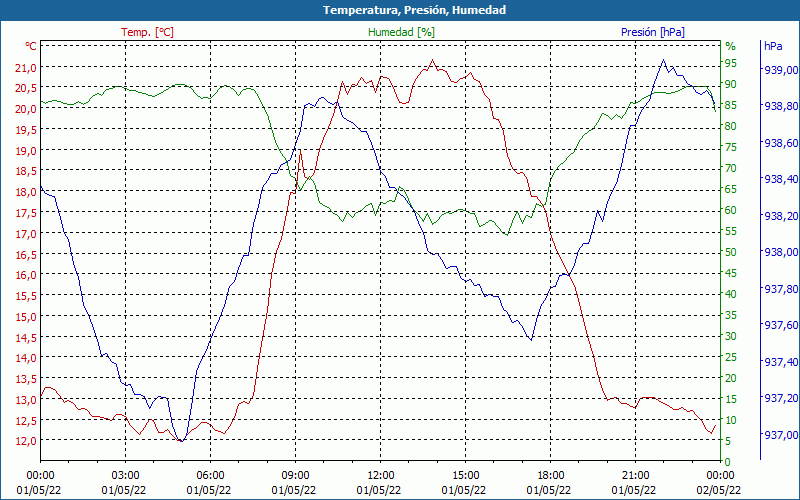Click the '19,0' temperature axis value

(x=26, y=151)
